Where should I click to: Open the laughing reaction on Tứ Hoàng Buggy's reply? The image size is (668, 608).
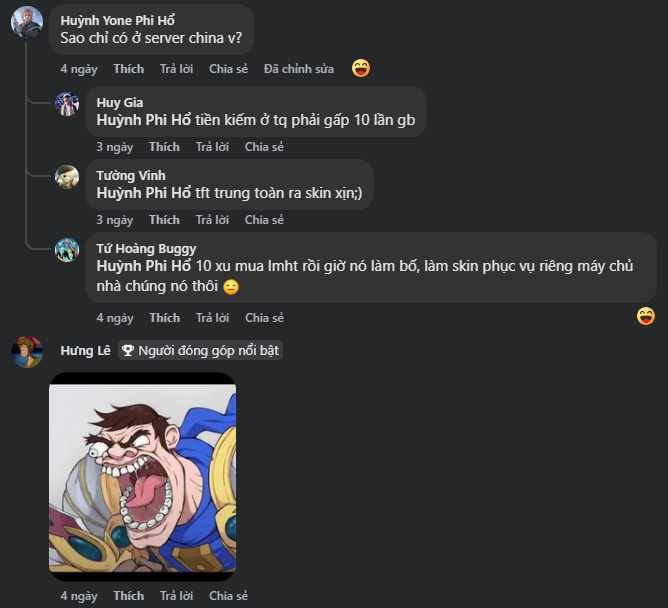pyautogui.click(x=646, y=316)
